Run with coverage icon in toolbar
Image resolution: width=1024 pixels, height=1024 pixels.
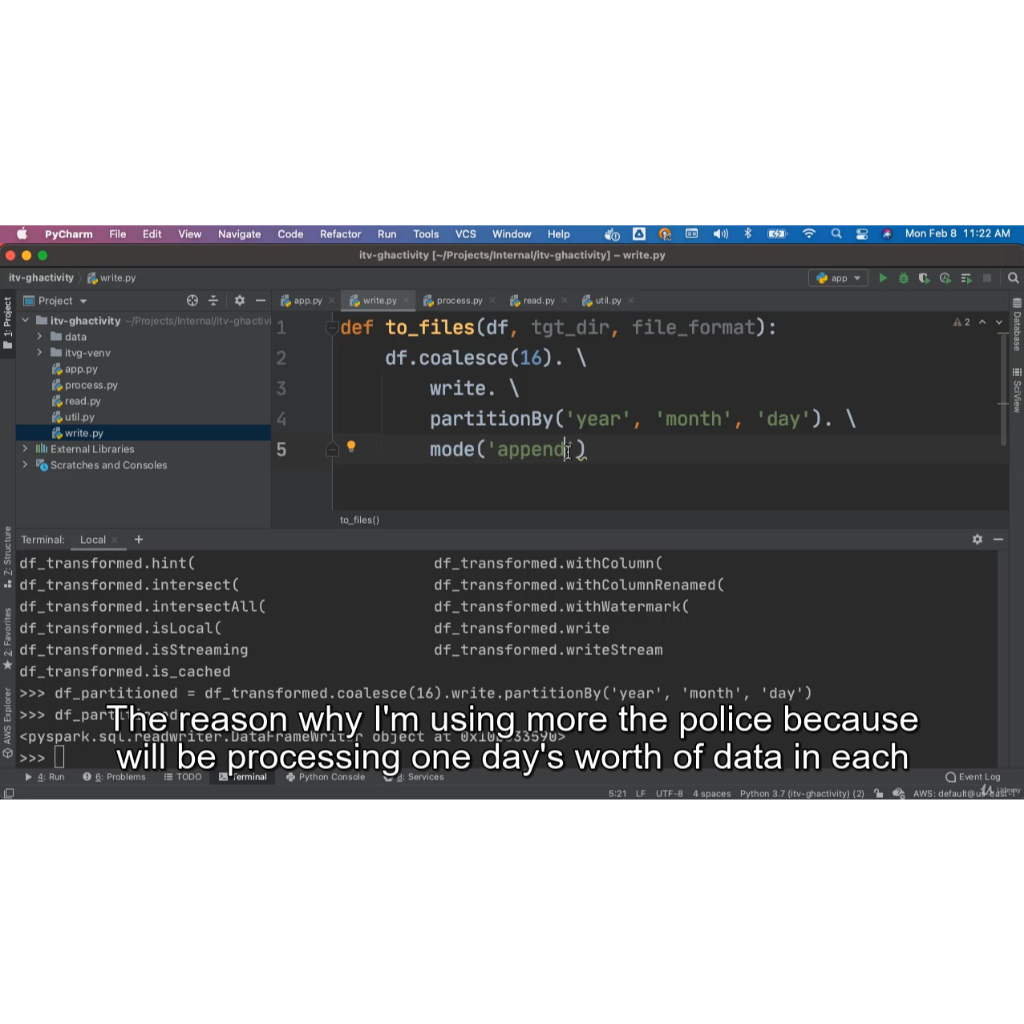tap(924, 278)
